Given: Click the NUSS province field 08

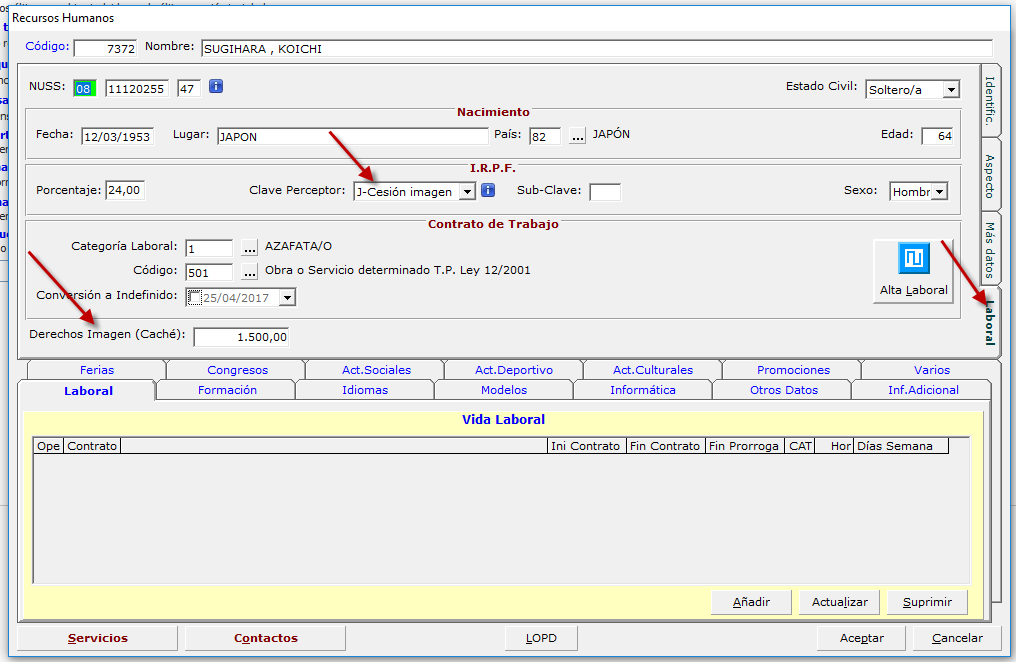Looking at the screenshot, I should pyautogui.click(x=84, y=89).
